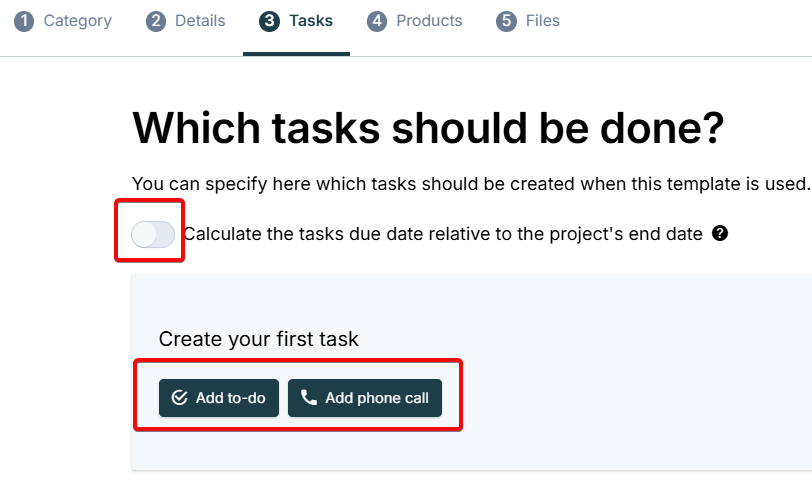
Task: Click the step 2 number circle icon
Action: coord(156,21)
